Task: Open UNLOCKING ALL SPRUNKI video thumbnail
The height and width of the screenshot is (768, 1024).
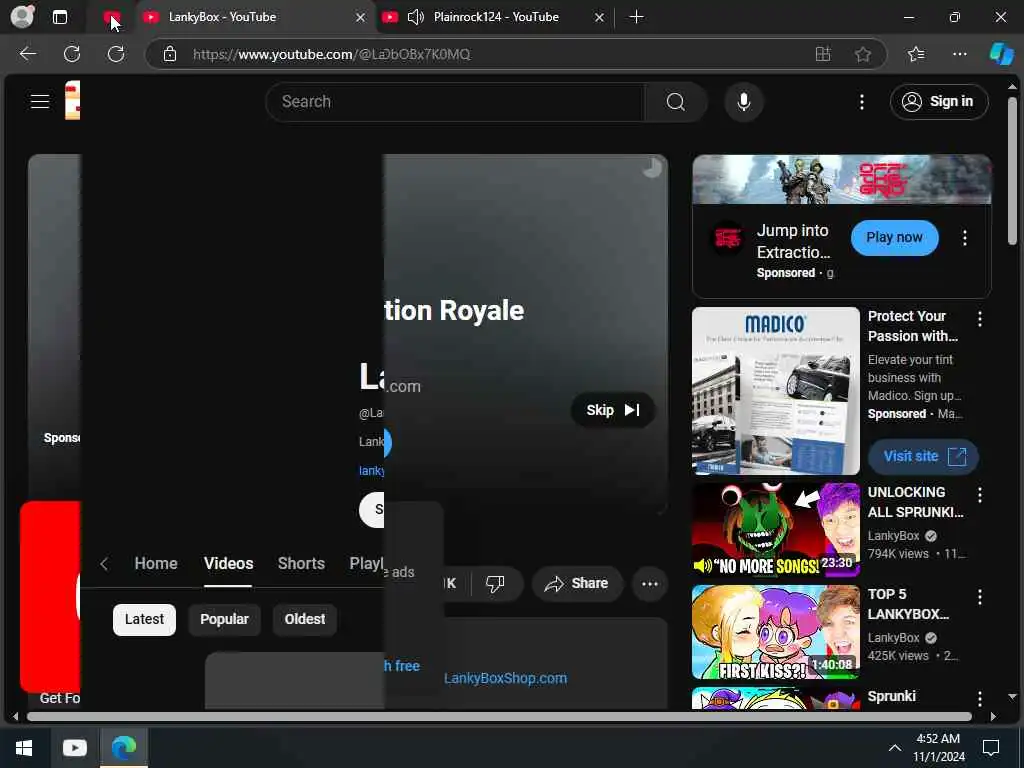Action: pyautogui.click(x=776, y=530)
